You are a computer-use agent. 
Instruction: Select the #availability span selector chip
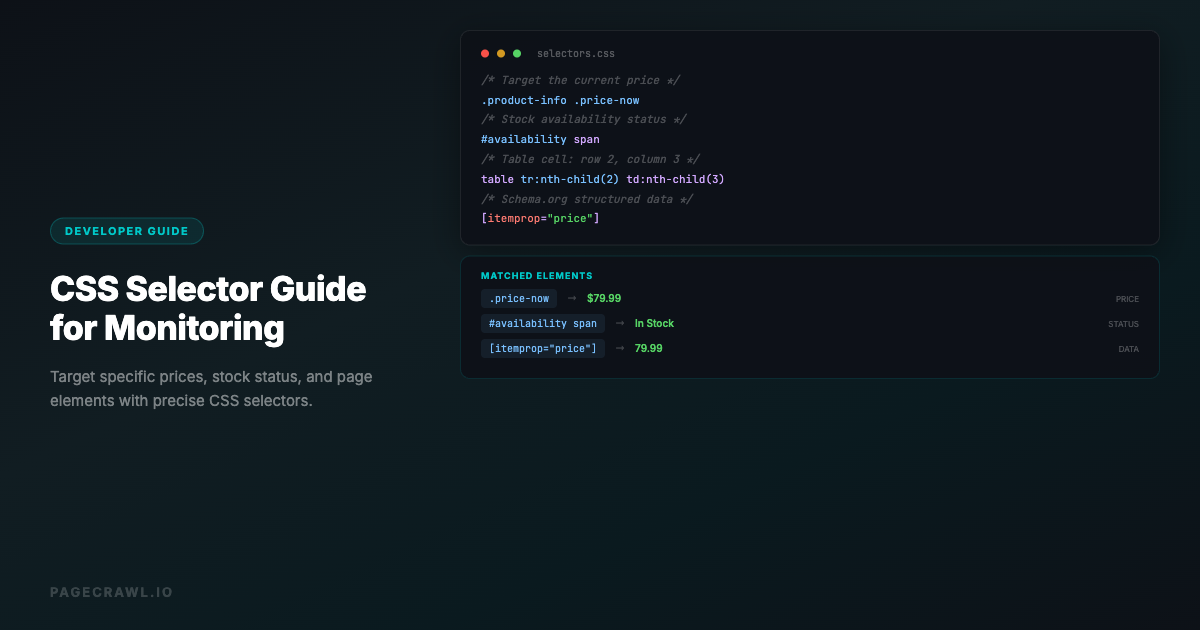pyautogui.click(x=543, y=323)
